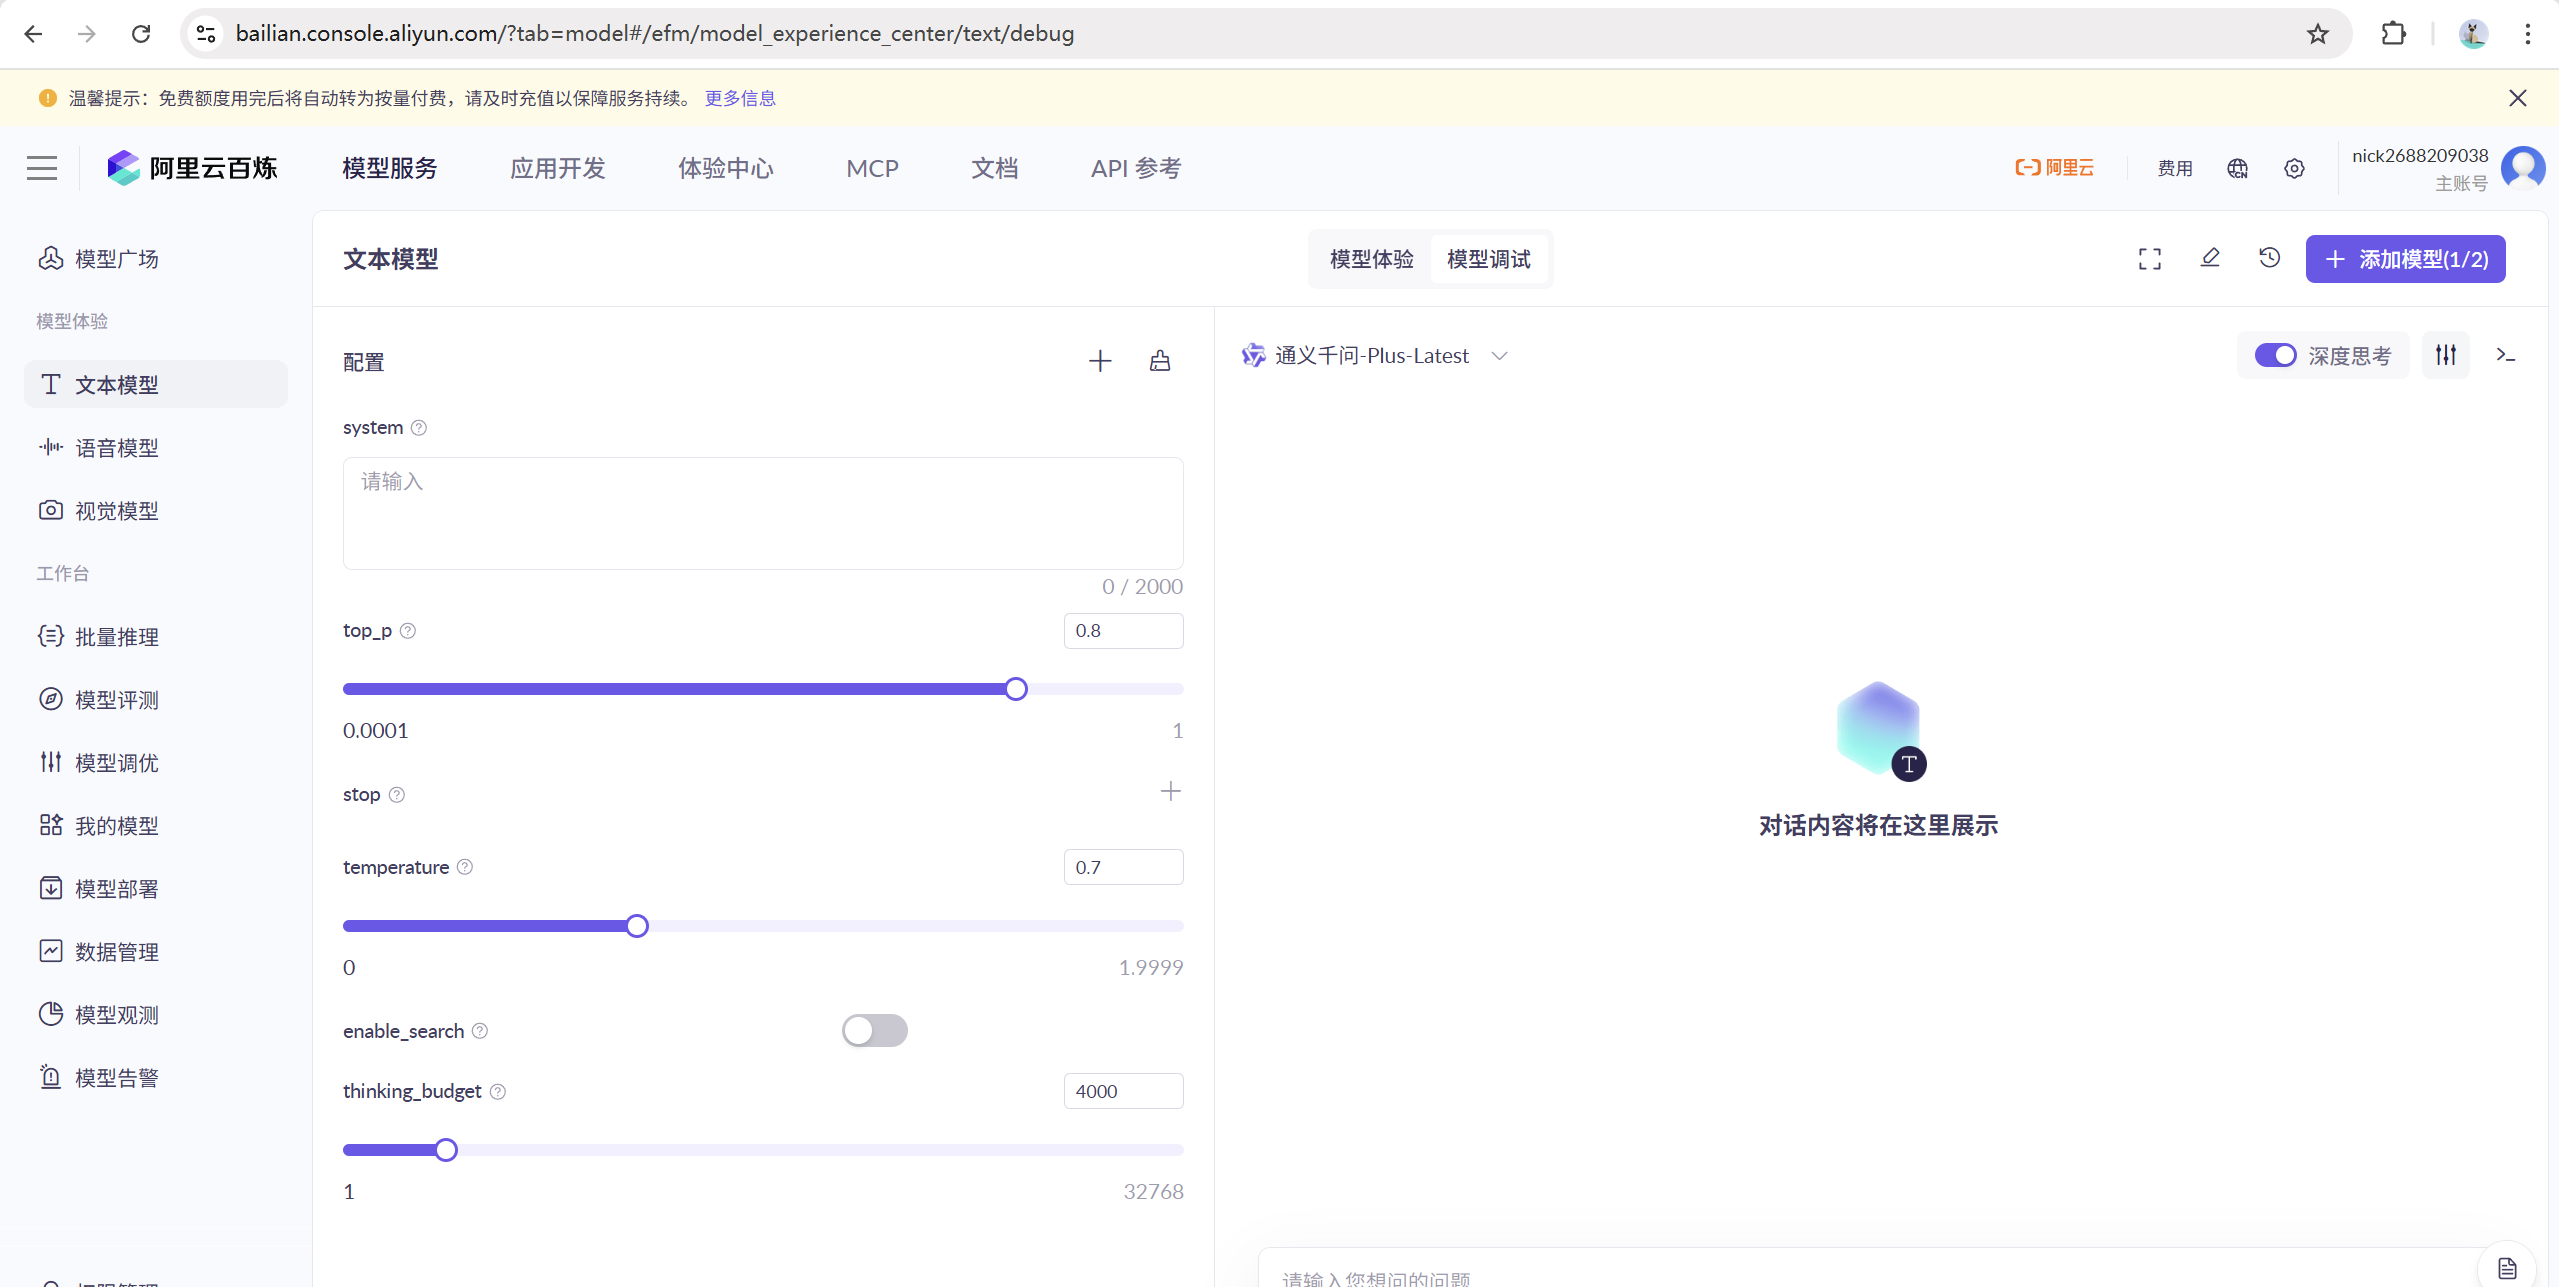Open the conversation history clock icon
The image size is (2559, 1287).
(x=2269, y=258)
